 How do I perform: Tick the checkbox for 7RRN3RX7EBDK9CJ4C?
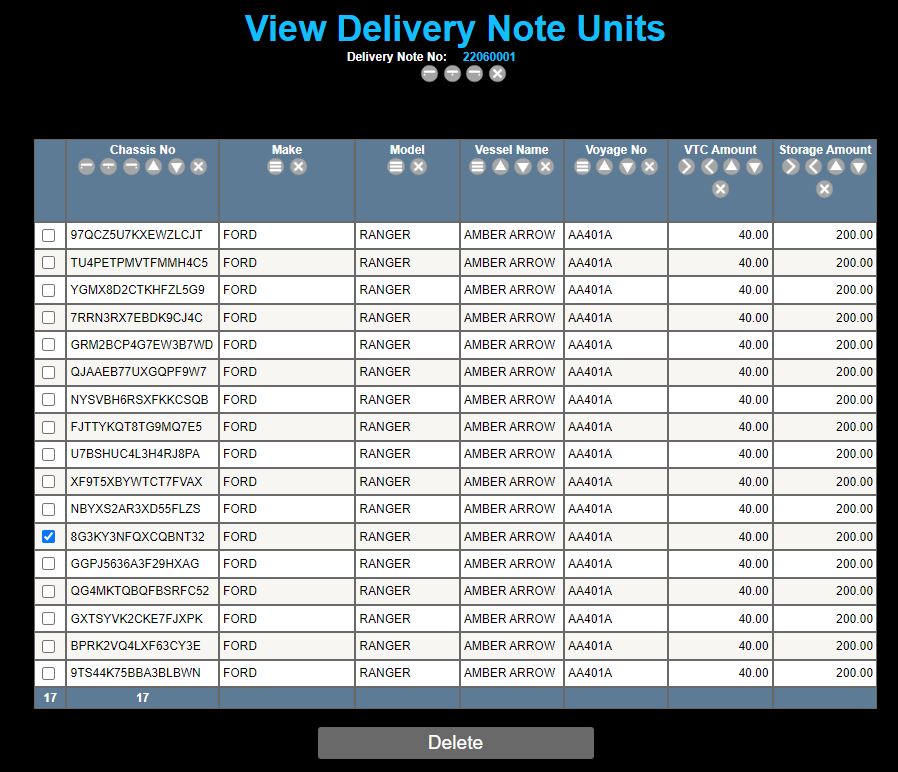point(49,318)
